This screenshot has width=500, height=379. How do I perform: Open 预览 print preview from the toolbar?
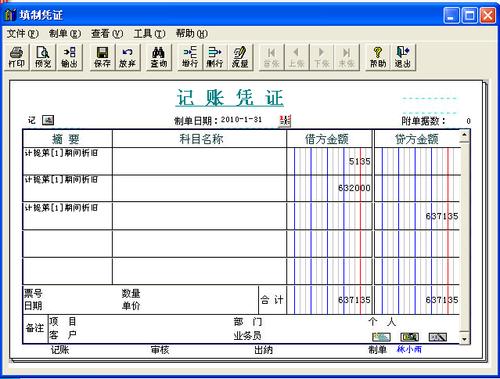click(43, 57)
